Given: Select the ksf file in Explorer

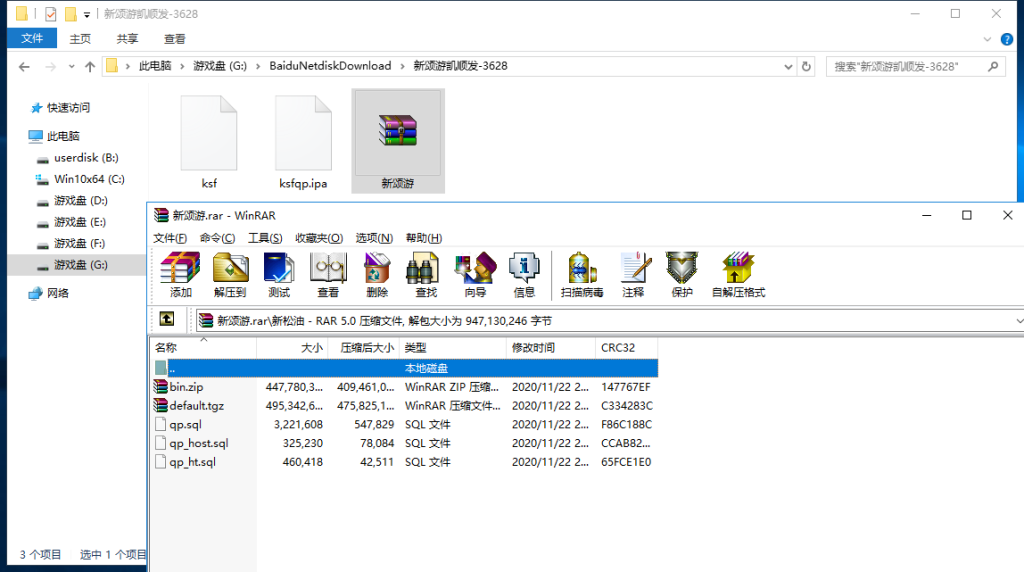Looking at the screenshot, I should pyautogui.click(x=209, y=142).
